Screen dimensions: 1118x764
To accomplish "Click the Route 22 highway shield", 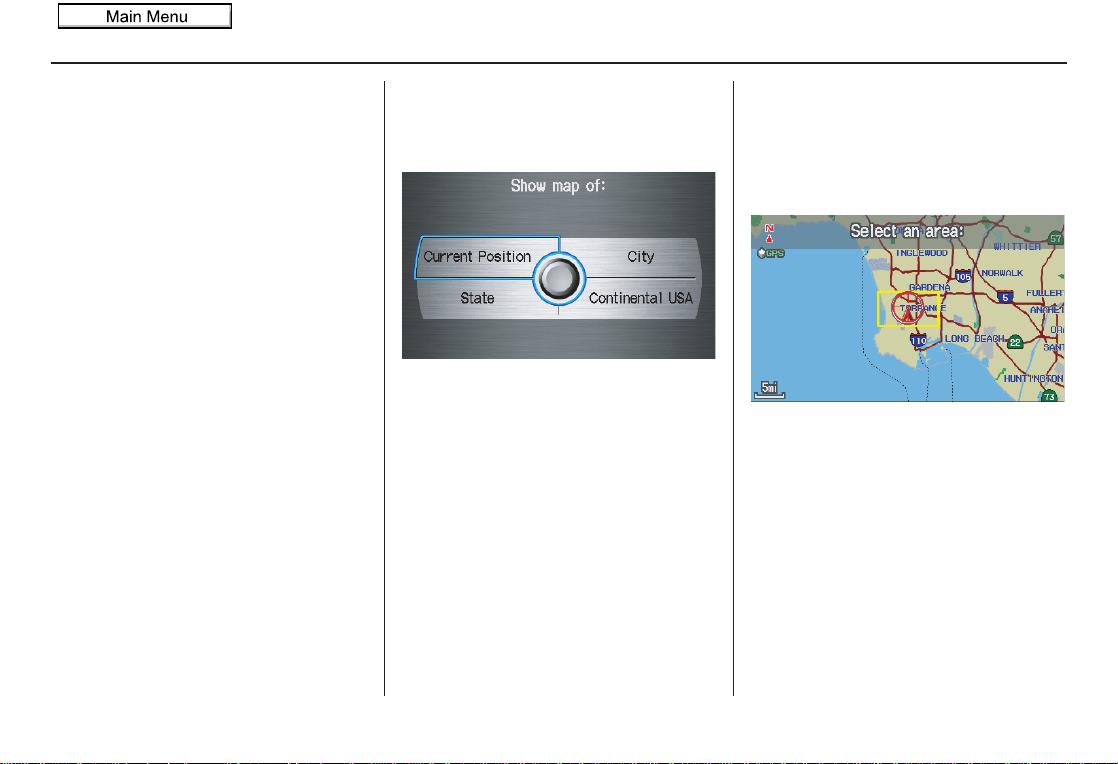I will tap(1015, 343).
